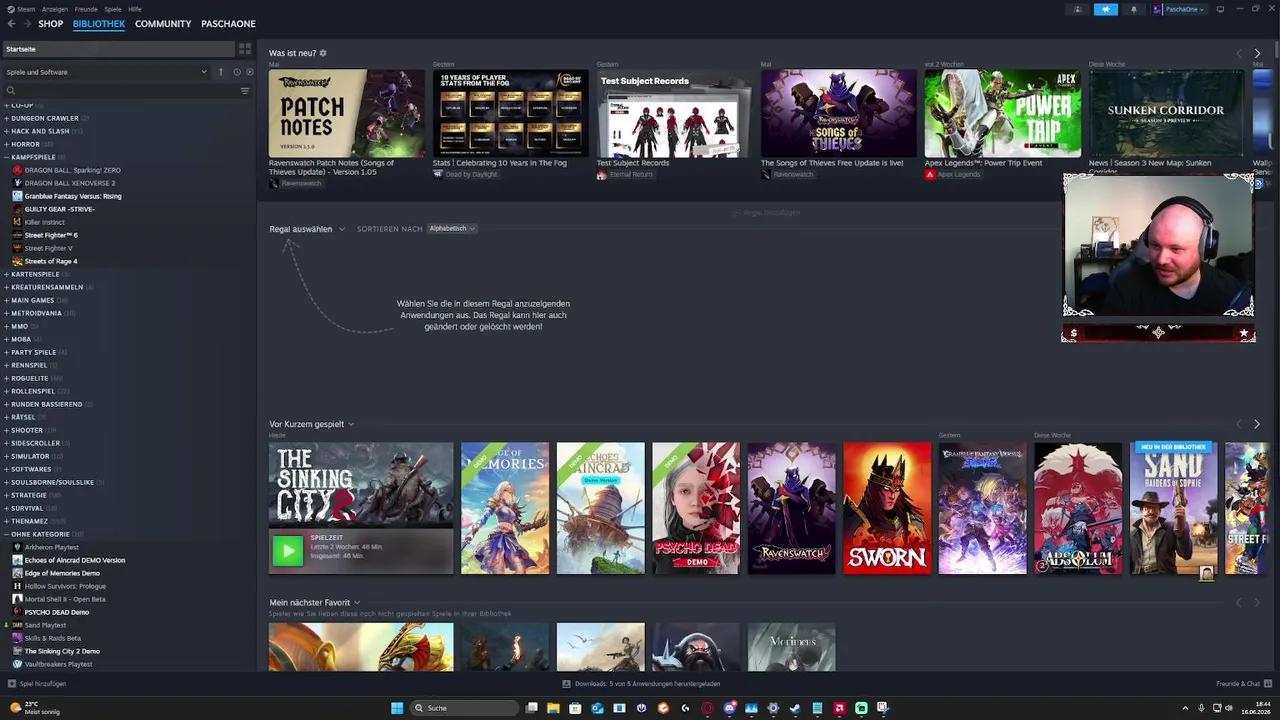Open the Steam menu

click(x=25, y=9)
